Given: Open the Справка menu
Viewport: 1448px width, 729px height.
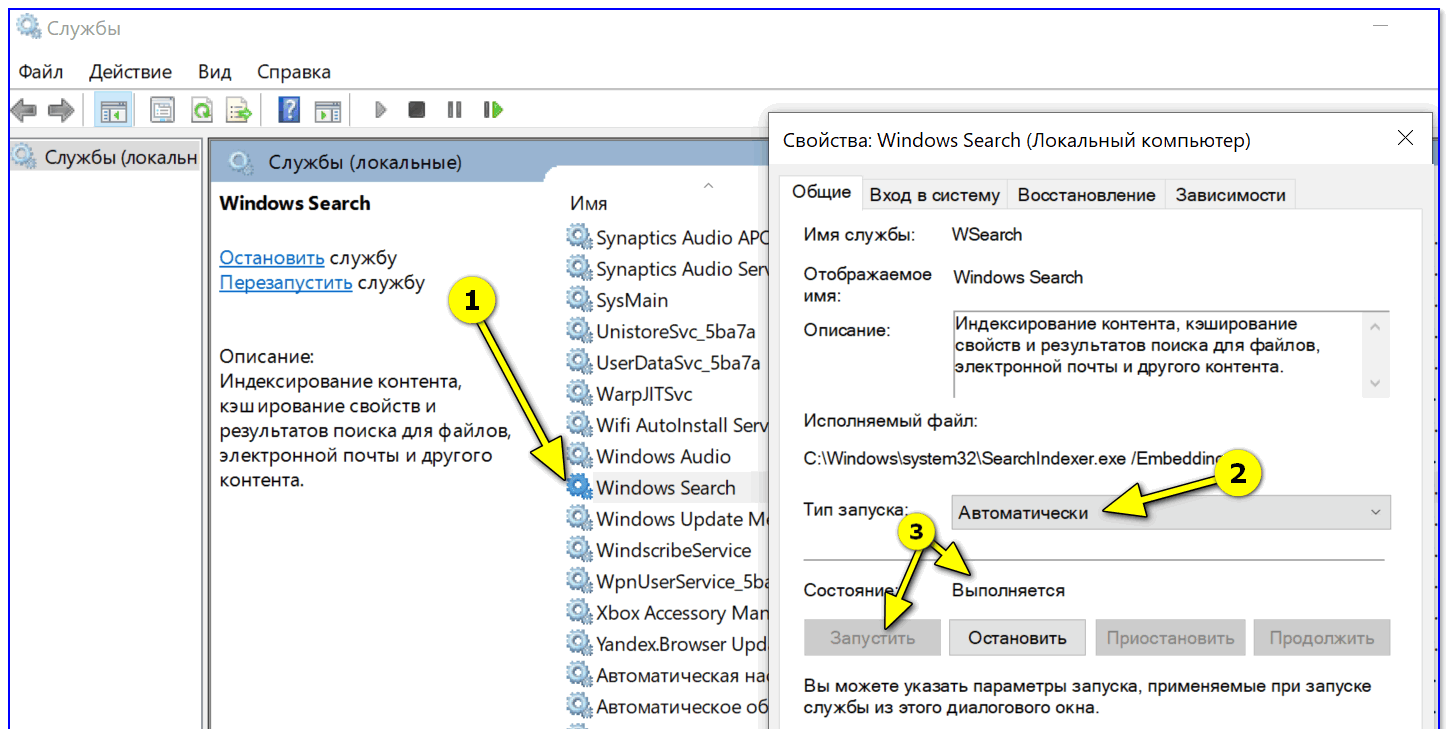Looking at the screenshot, I should point(294,72).
